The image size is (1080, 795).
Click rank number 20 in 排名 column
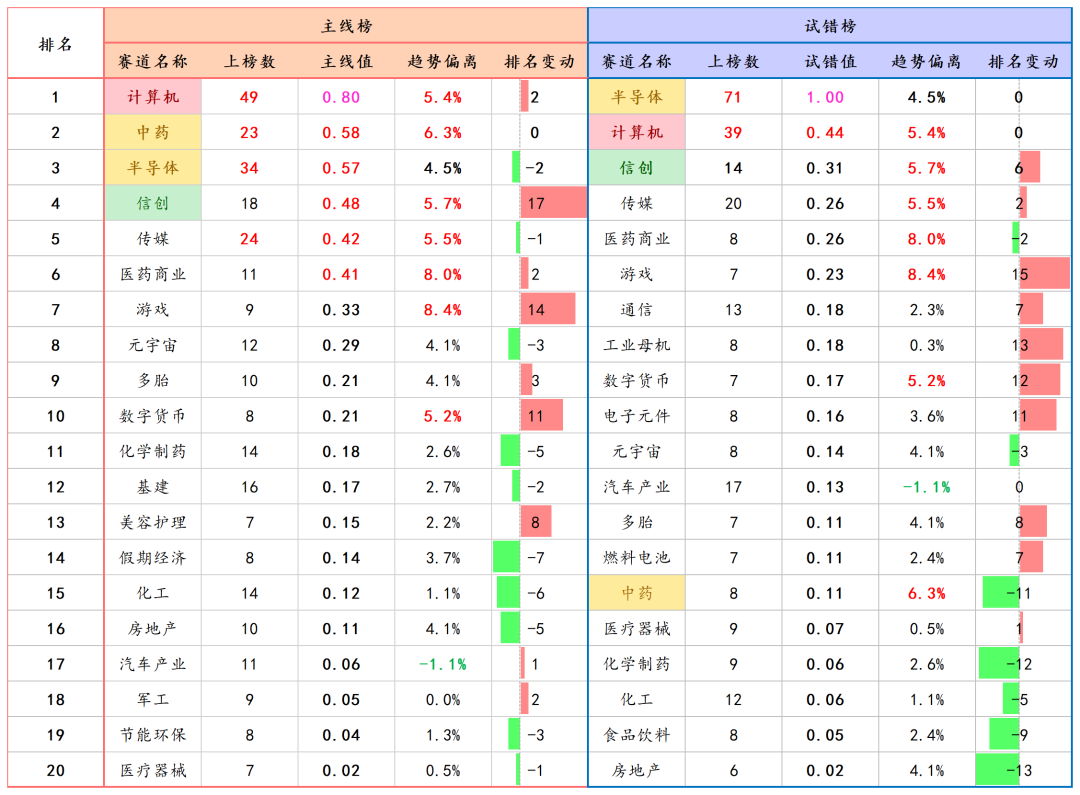pyautogui.click(x=55, y=770)
